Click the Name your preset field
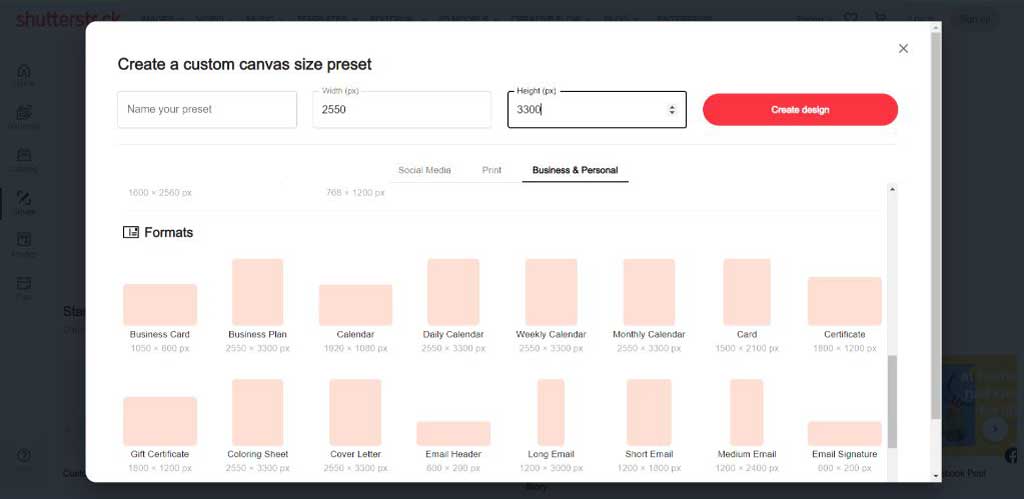 coord(207,110)
